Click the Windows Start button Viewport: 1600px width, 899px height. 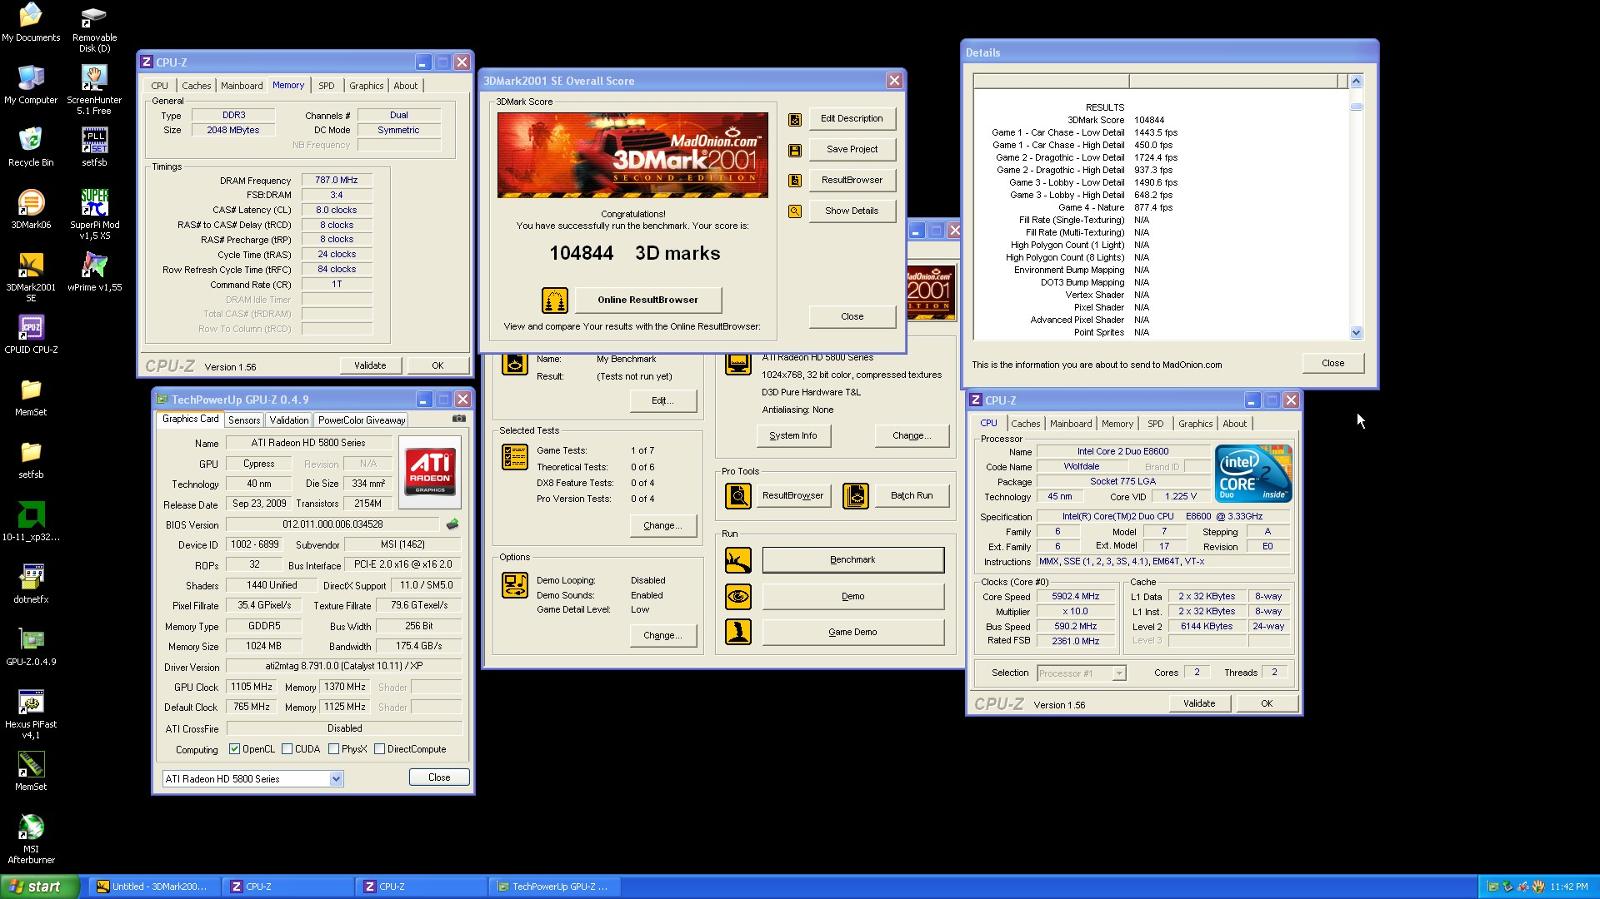[x=38, y=887]
